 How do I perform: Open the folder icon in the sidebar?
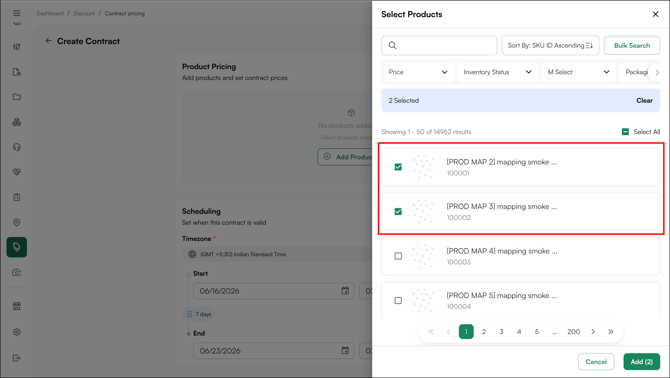click(17, 97)
